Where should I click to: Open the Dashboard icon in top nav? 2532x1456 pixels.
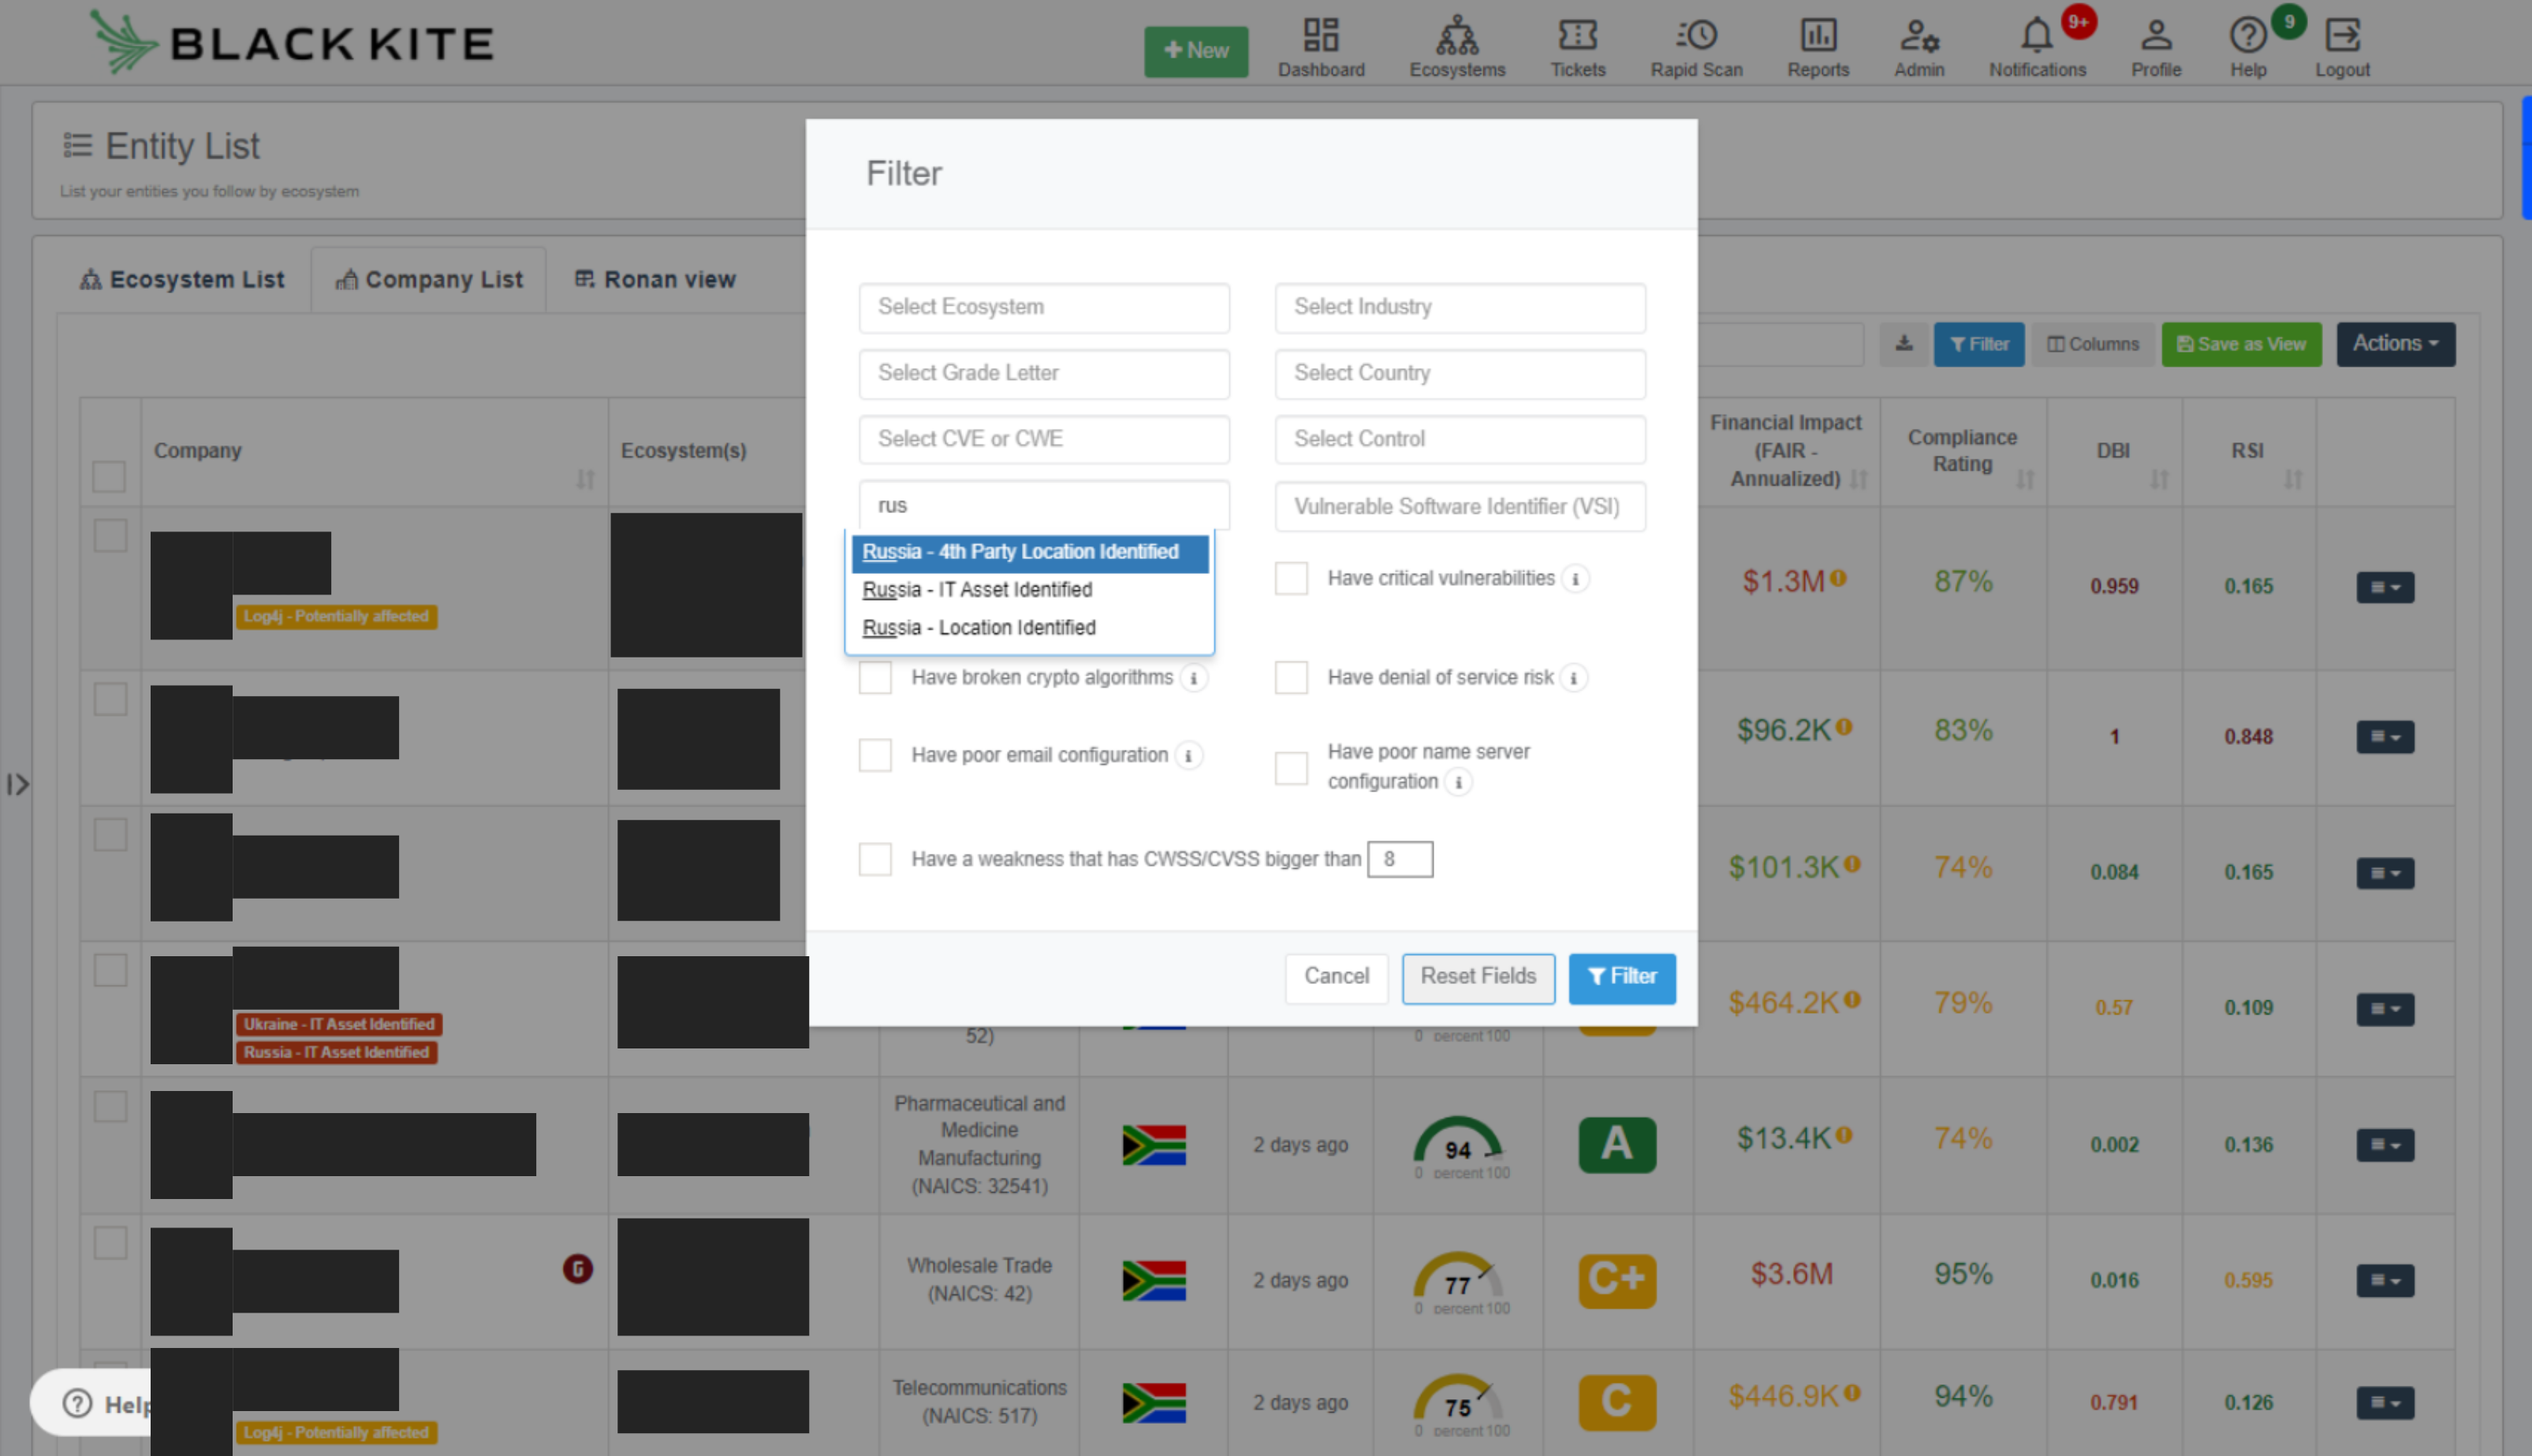click(1320, 47)
